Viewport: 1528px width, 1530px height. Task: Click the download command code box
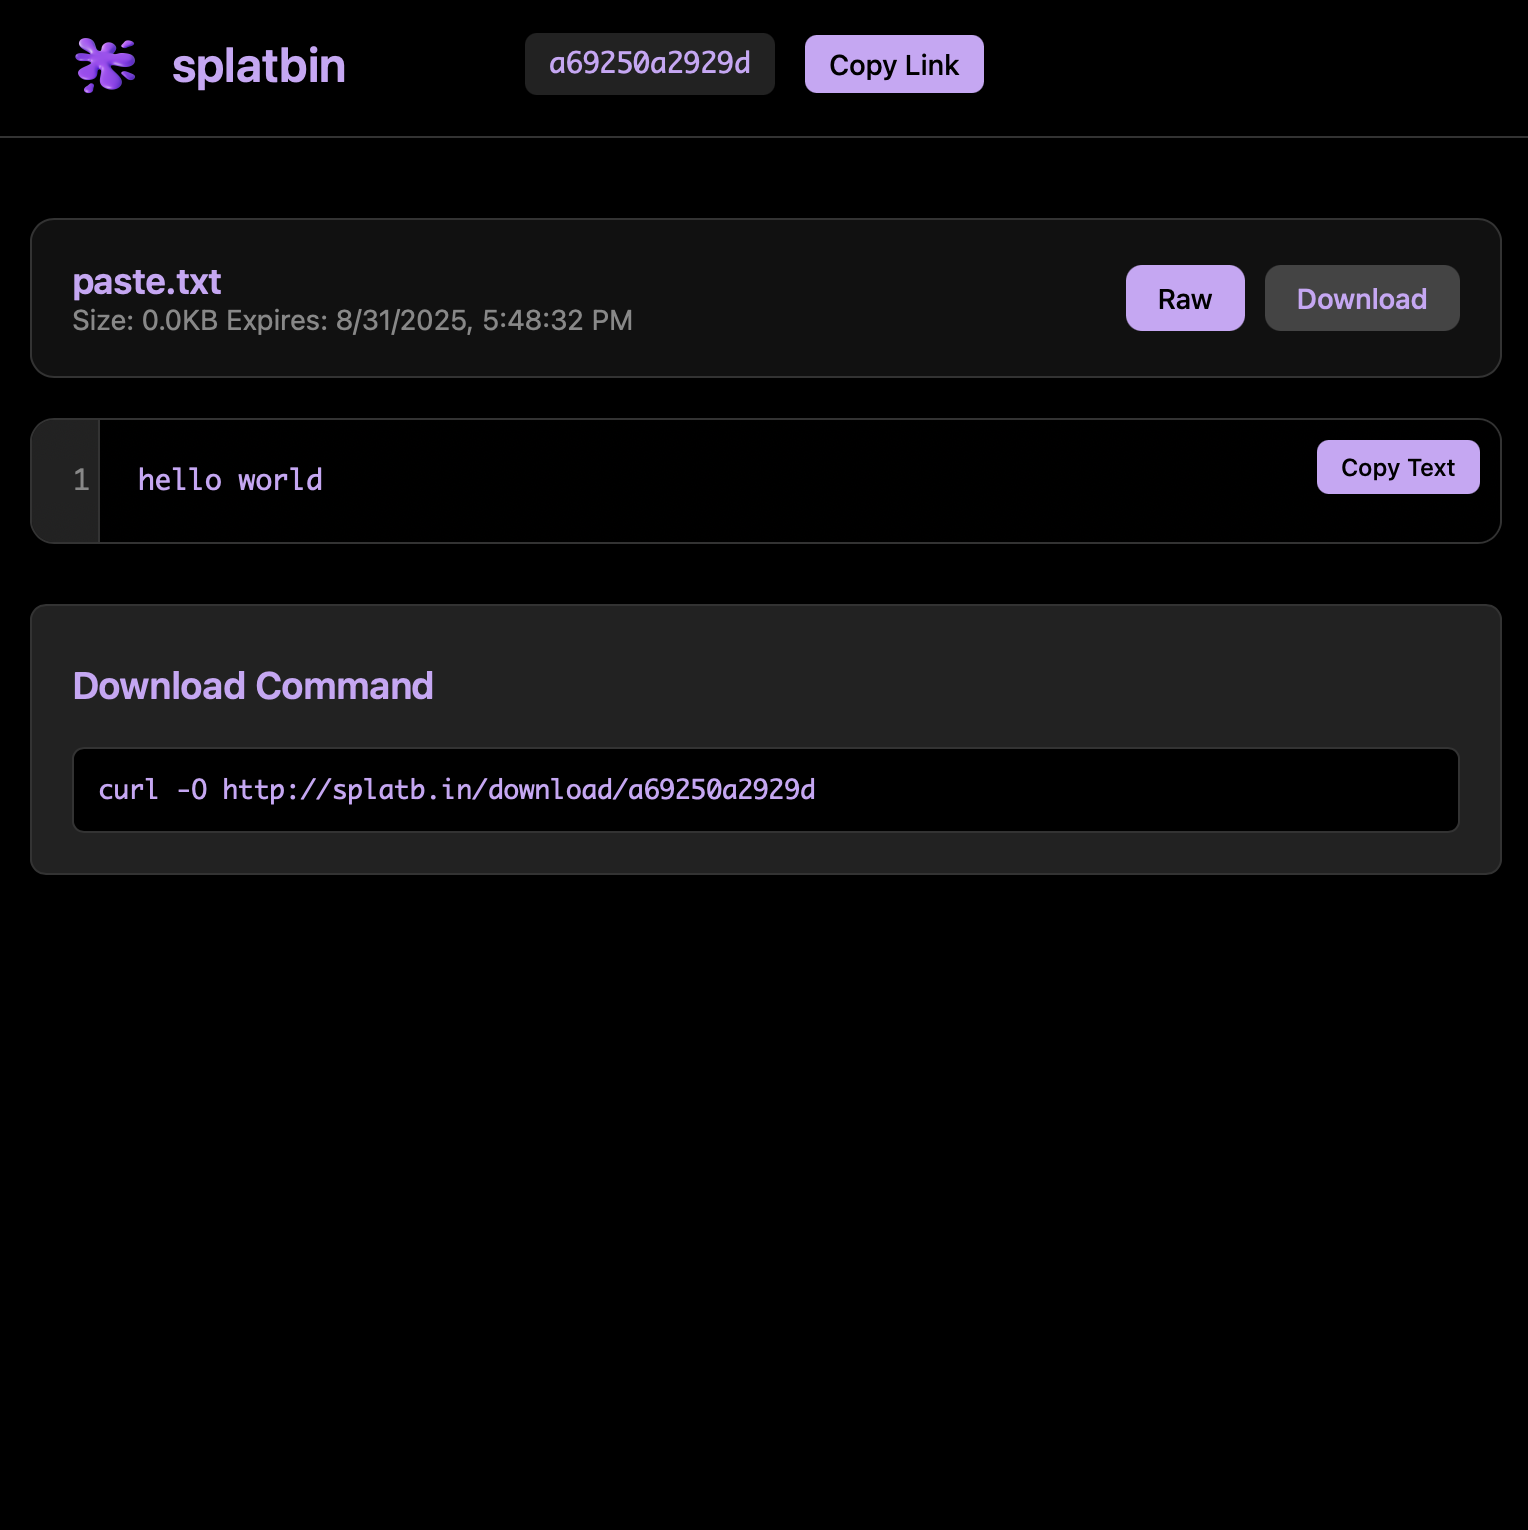765,790
